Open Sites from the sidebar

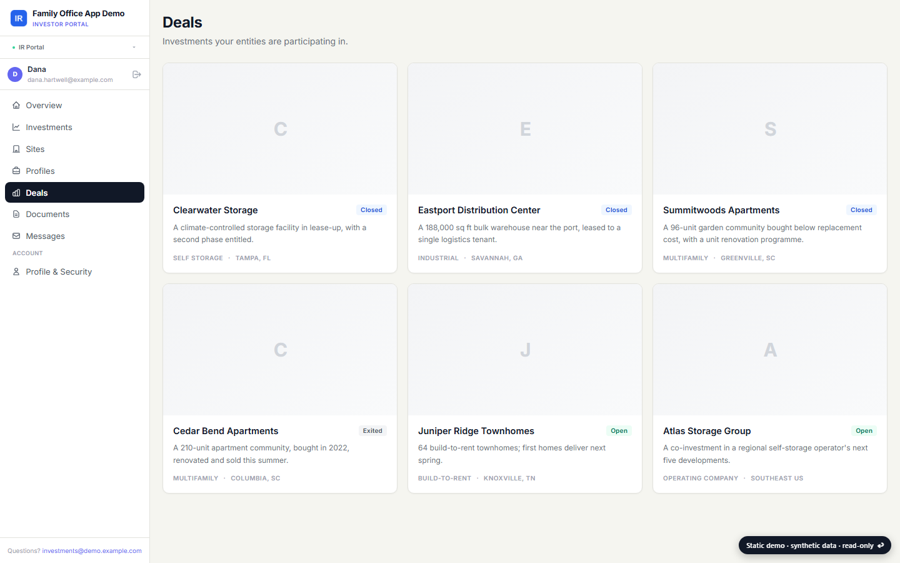coord(75,149)
